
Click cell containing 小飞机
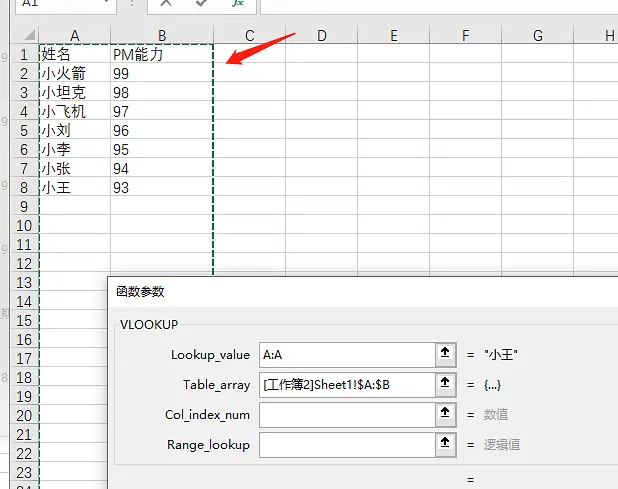75,112
